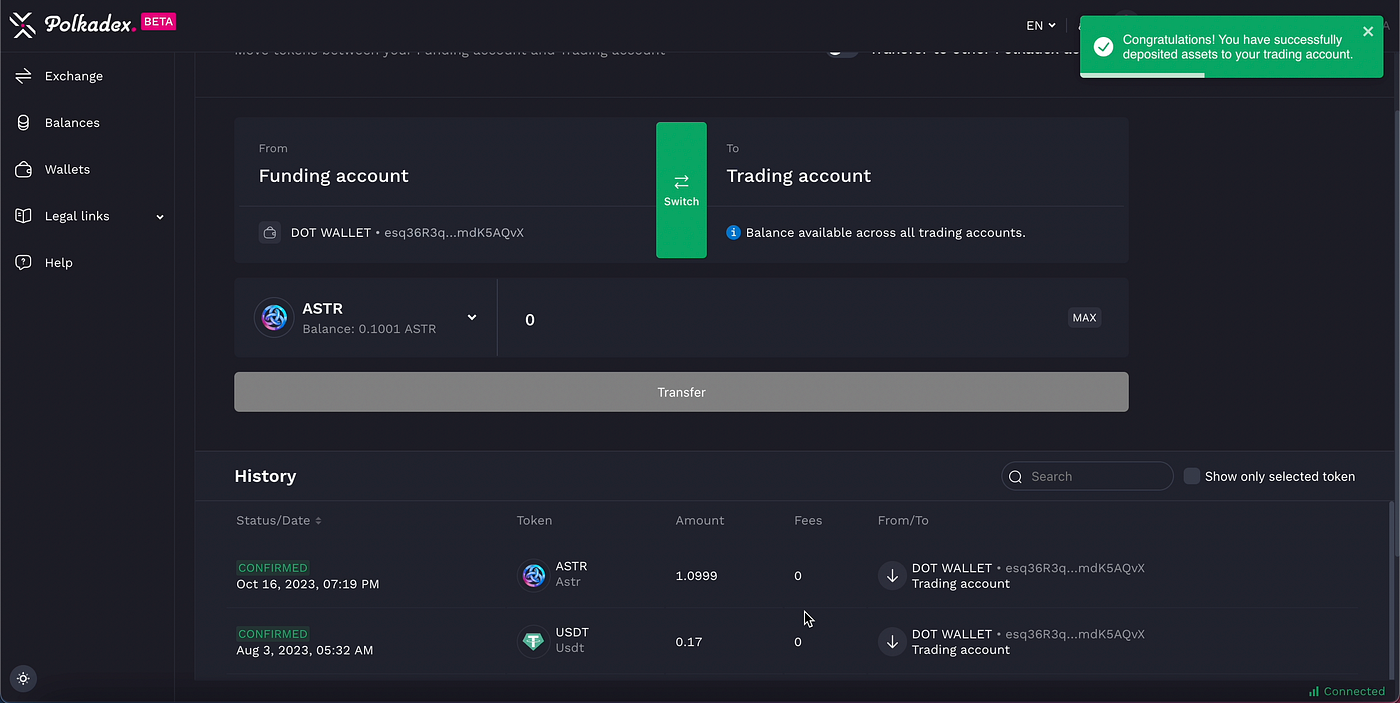Viewport: 1400px width, 703px height.
Task: Click the History search input field
Action: (x=1087, y=476)
